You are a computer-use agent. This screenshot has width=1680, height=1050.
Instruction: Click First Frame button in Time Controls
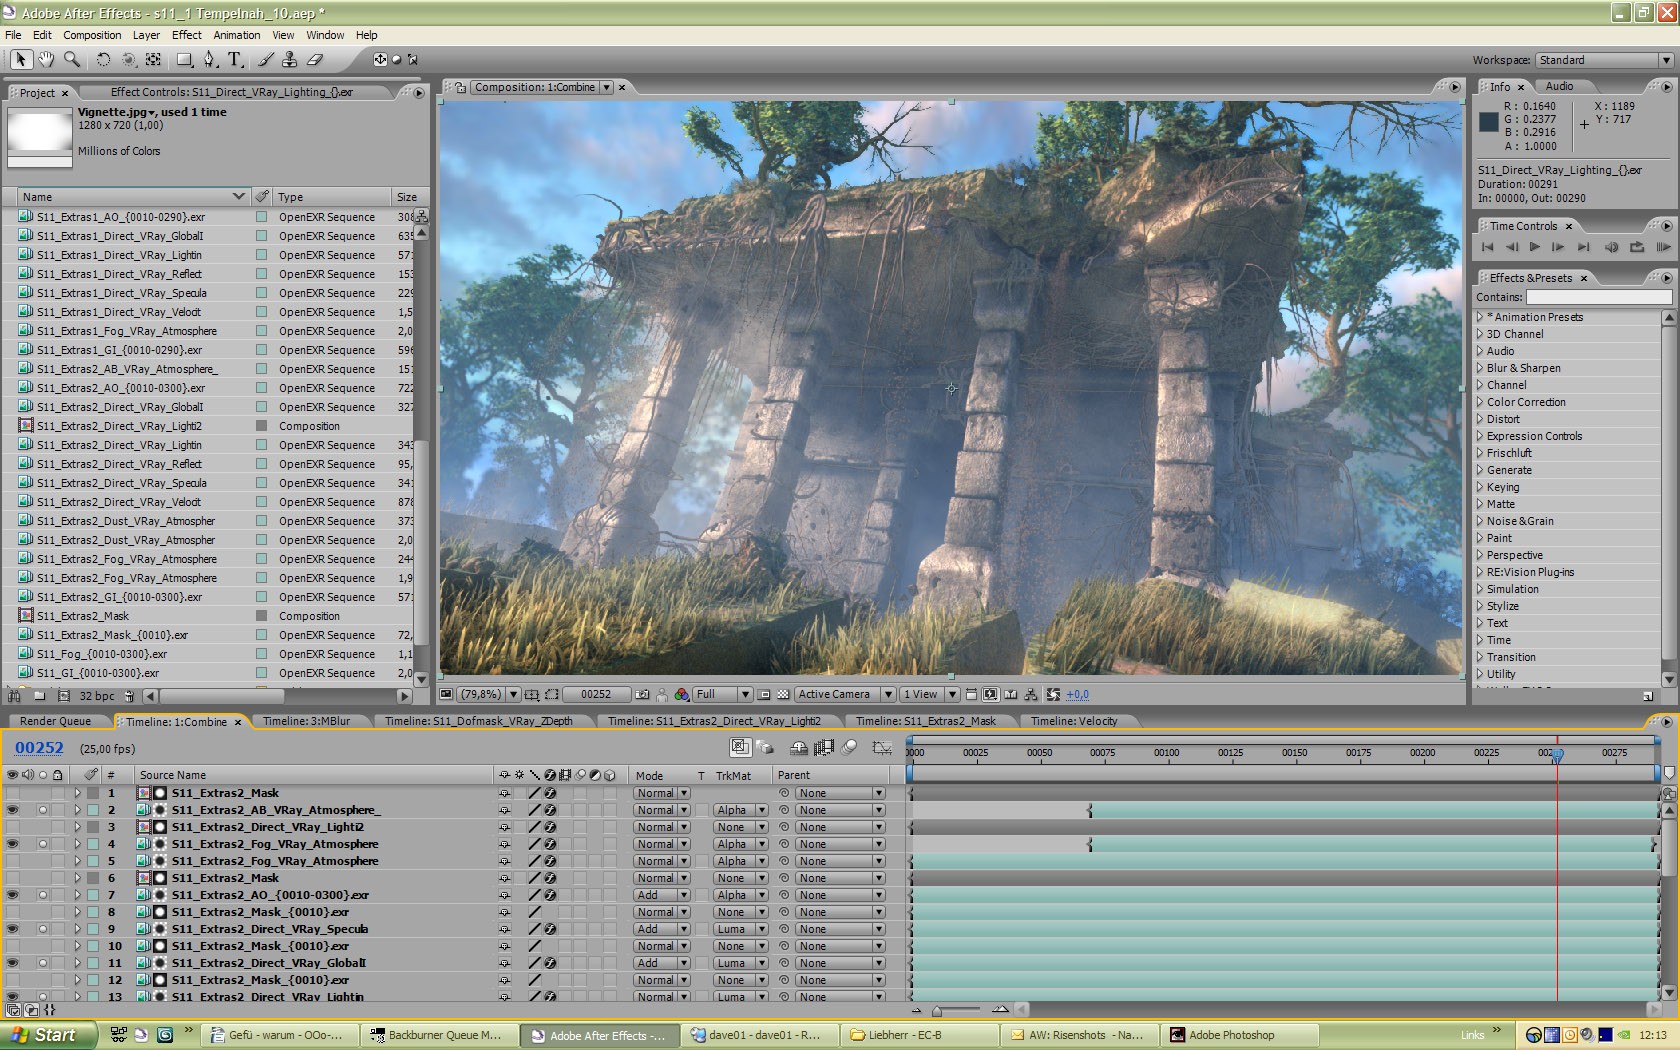(1487, 246)
